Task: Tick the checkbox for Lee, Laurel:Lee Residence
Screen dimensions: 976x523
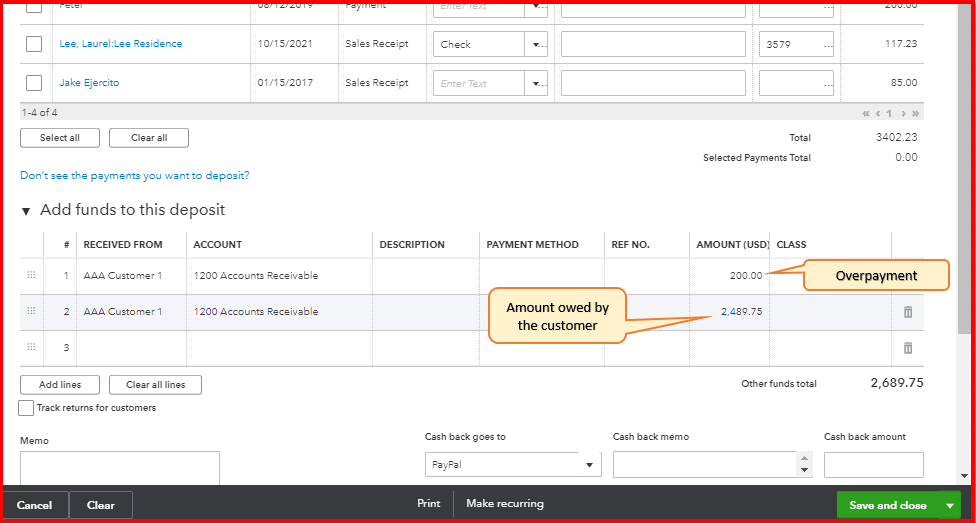Action: (x=34, y=44)
